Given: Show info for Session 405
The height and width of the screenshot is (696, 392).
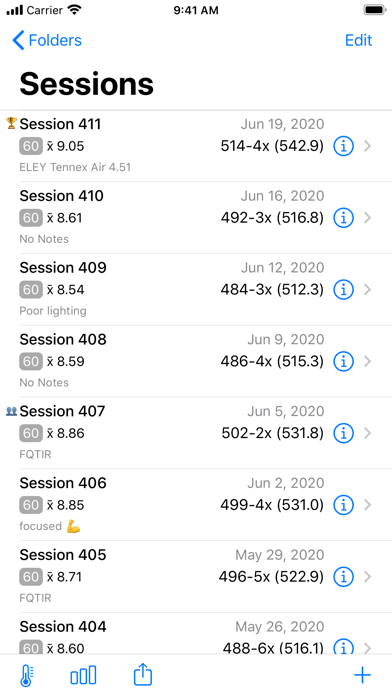Looking at the screenshot, I should pyautogui.click(x=343, y=577).
